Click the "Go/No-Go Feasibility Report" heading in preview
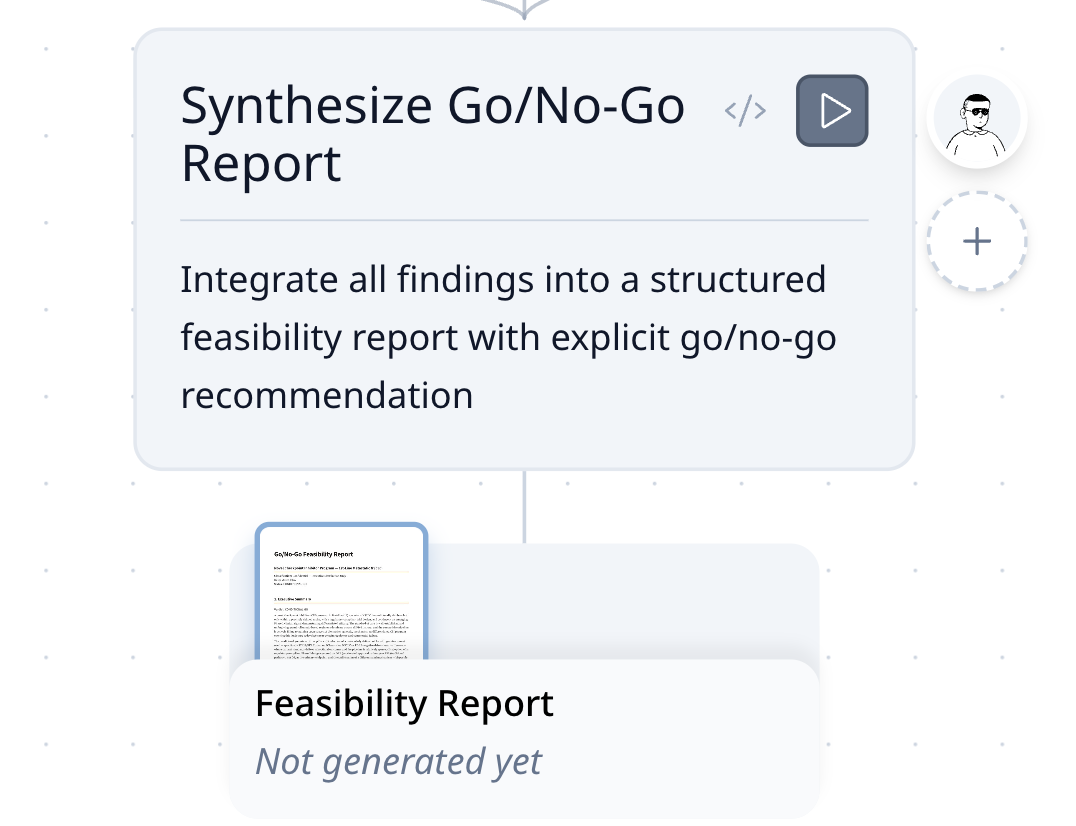Viewport: 1076px width, 826px height. tap(313, 554)
